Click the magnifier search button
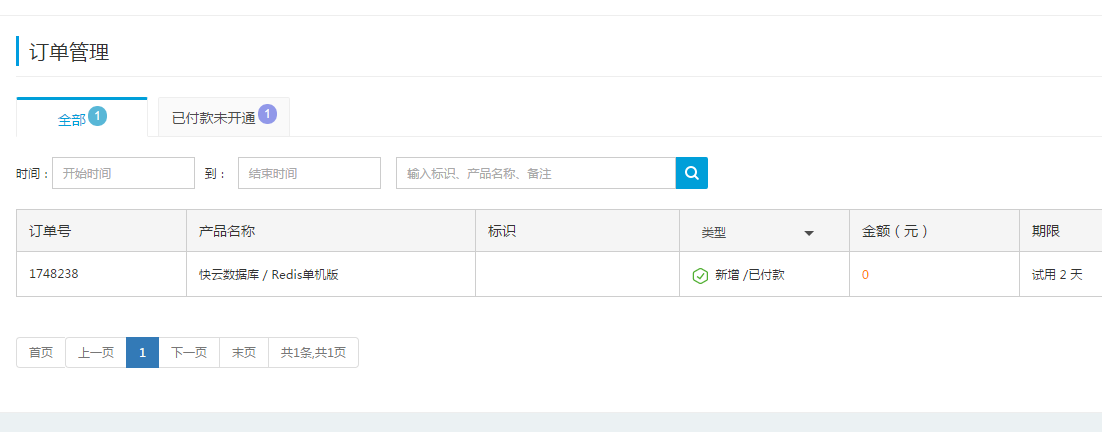Screen dimensions: 1102x432 [691, 173]
